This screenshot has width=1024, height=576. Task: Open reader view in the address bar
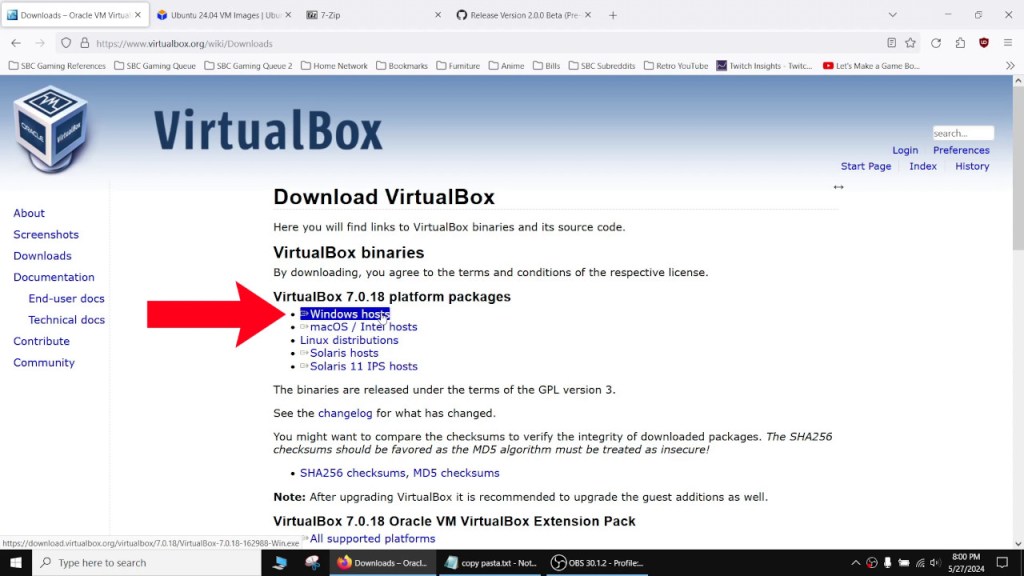[x=893, y=43]
